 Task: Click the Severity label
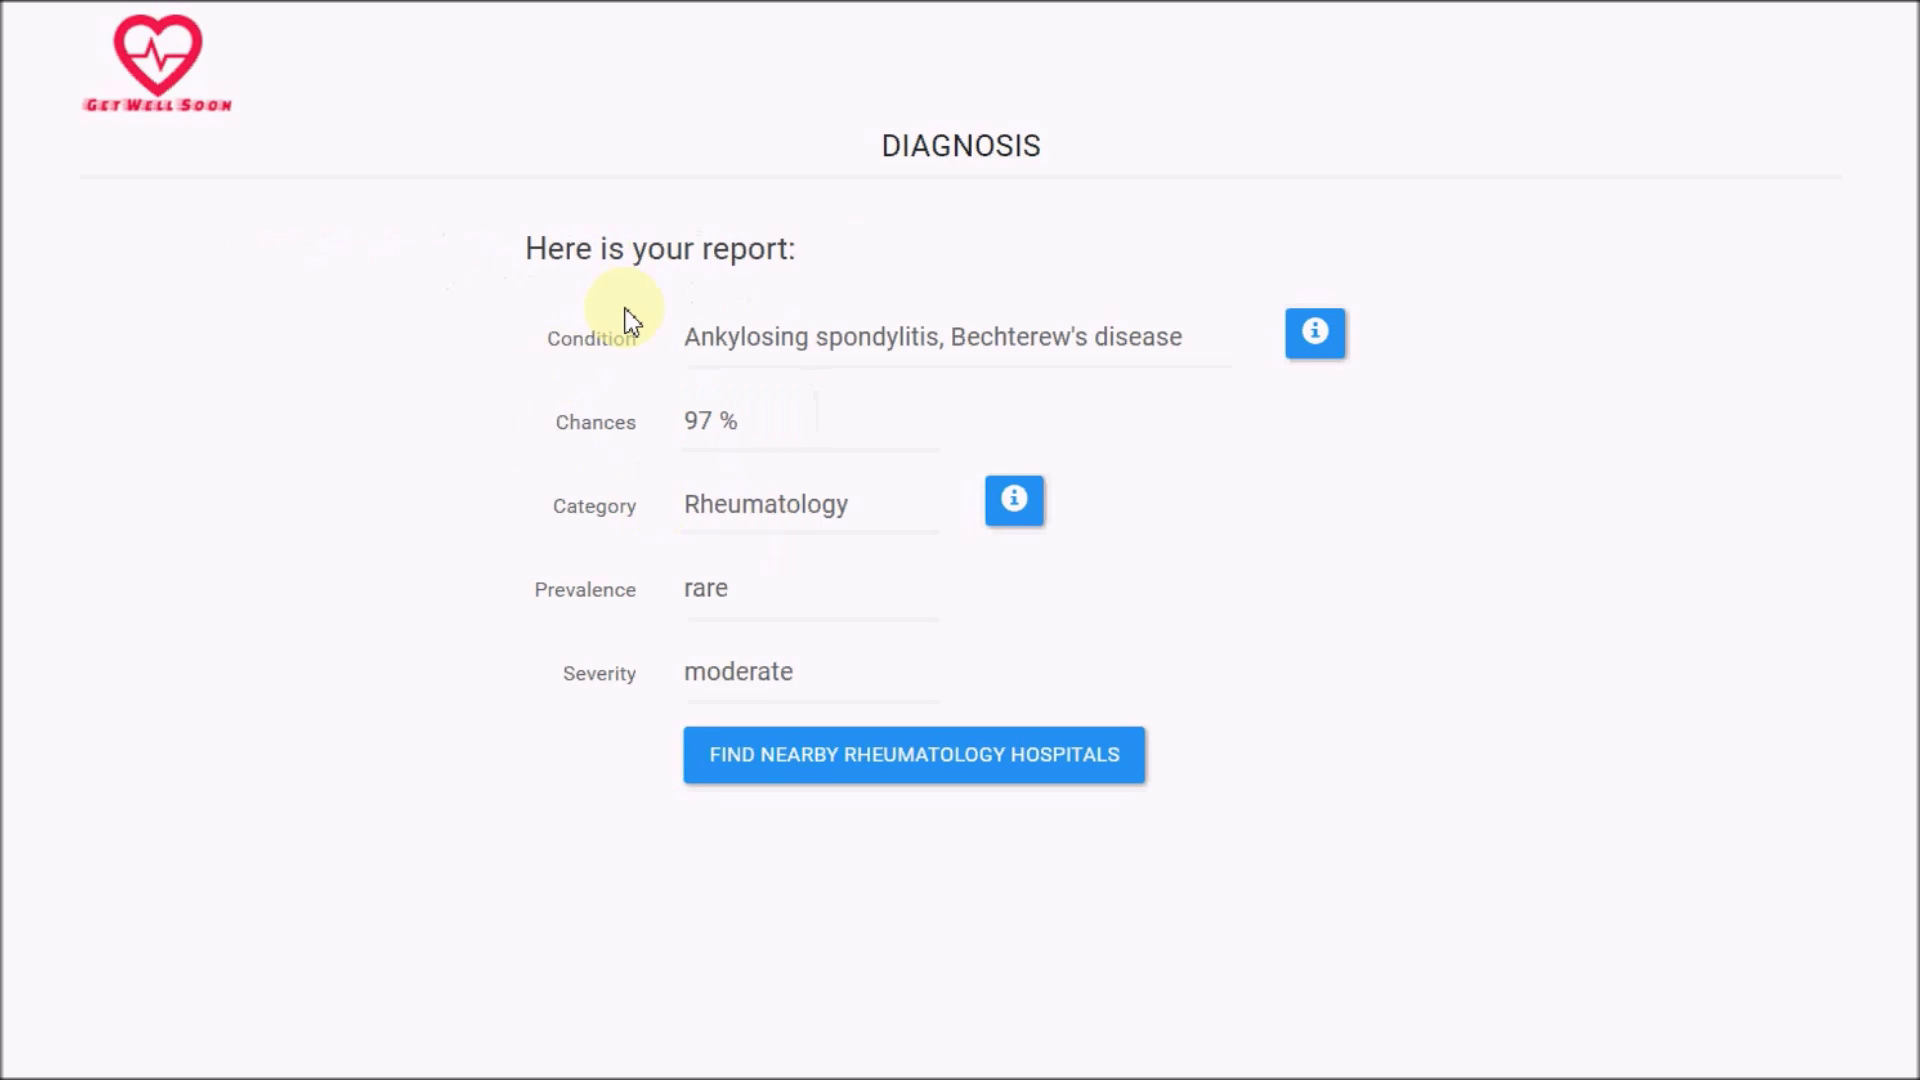click(599, 674)
